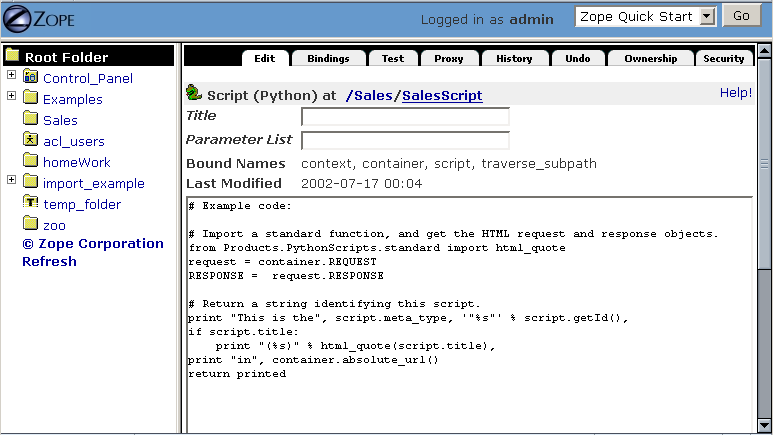Open the homeWork folder link
Image resolution: width=773 pixels, height=435 pixels.
76,162
